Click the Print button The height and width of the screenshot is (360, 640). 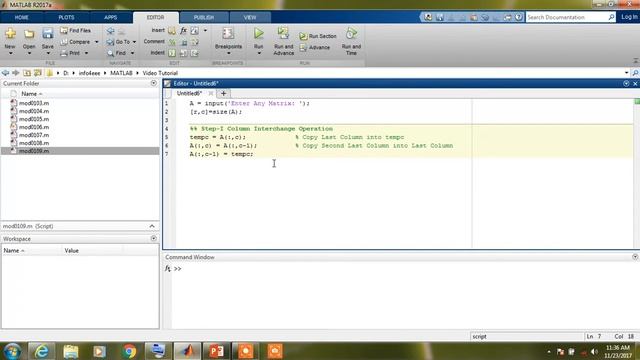pyautogui.click(x=70, y=53)
